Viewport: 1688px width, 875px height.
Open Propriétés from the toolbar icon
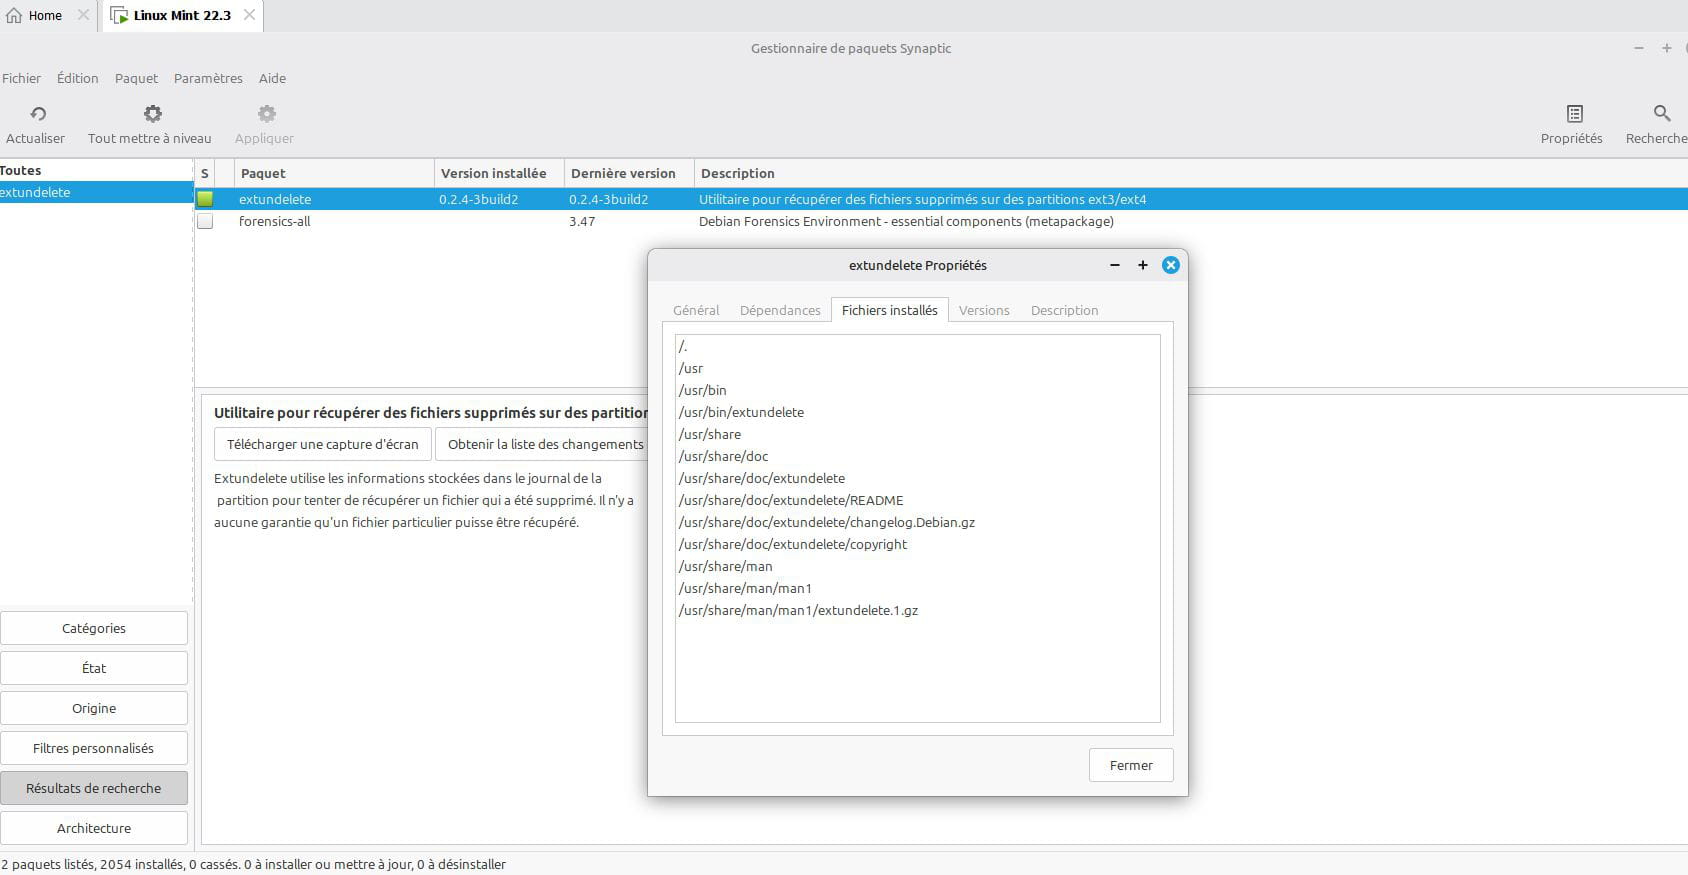(1574, 114)
